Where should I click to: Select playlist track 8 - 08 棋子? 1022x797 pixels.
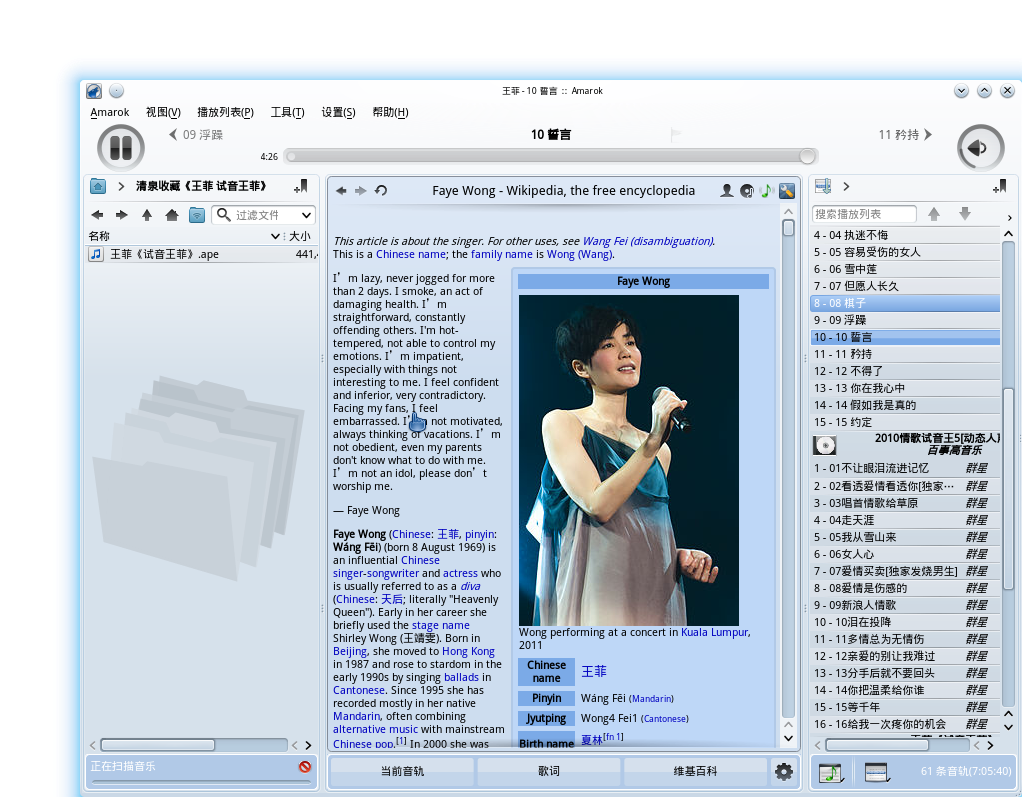pyautogui.click(x=906, y=303)
